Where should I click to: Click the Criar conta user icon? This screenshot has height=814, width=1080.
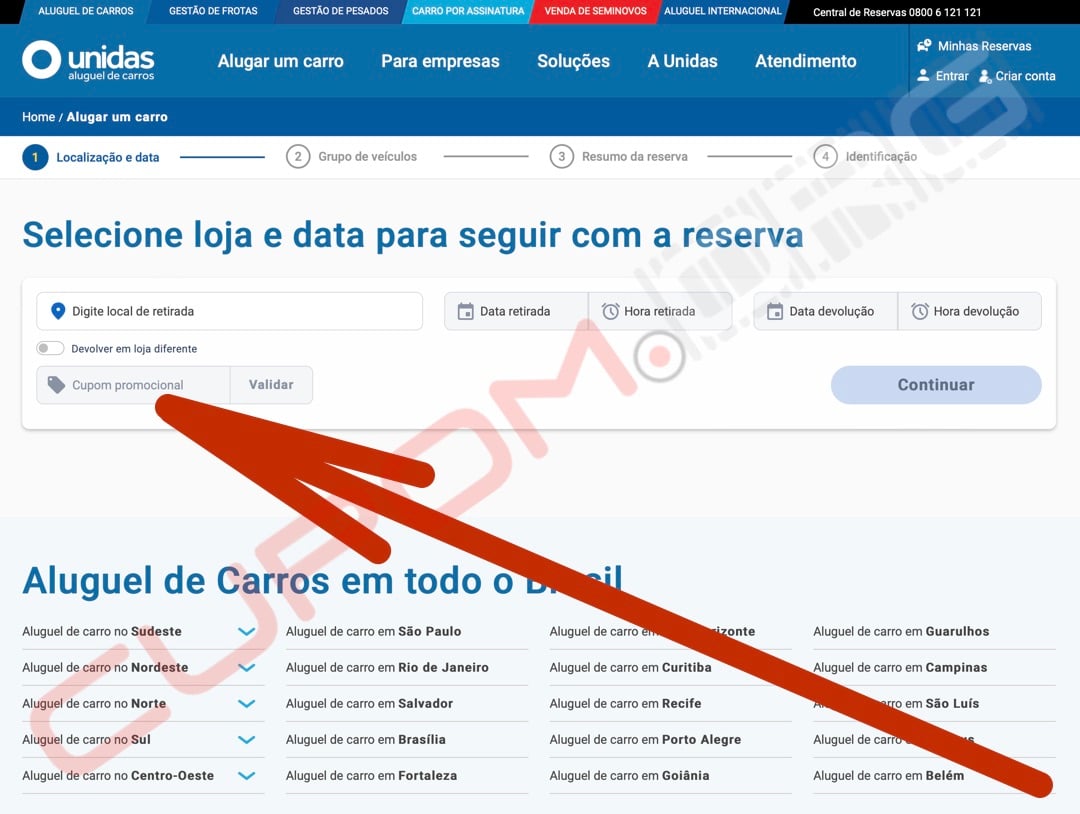[x=985, y=76]
